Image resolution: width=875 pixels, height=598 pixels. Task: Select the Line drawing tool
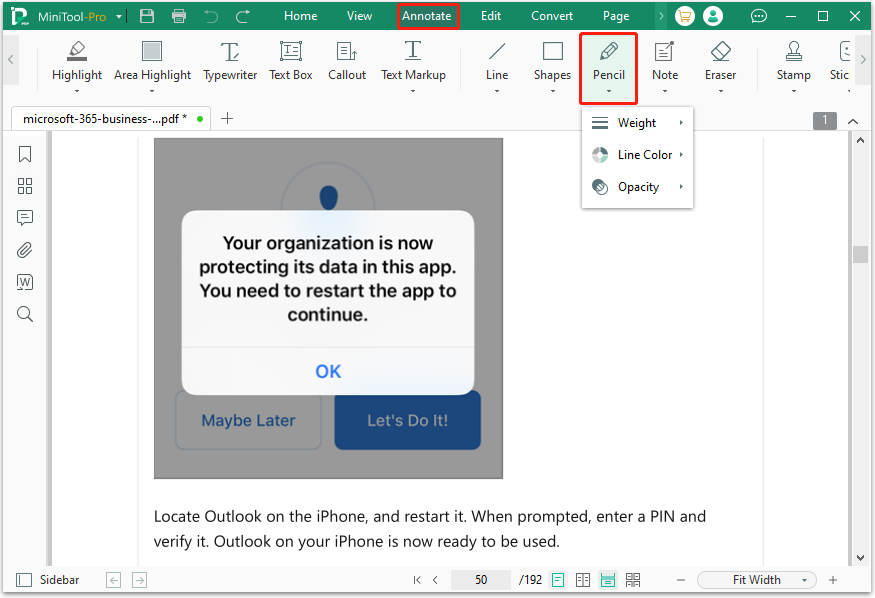pyautogui.click(x=497, y=61)
